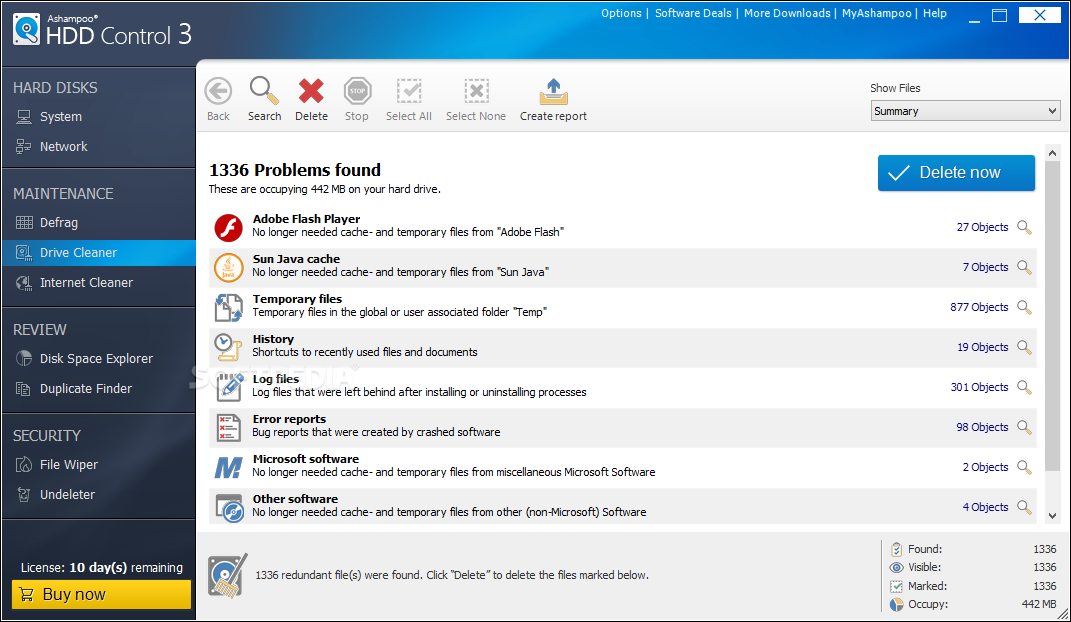Viewport: 1071px width, 622px height.
Task: Inspect Microsoft software objects with magnifier
Action: [x=1024, y=467]
